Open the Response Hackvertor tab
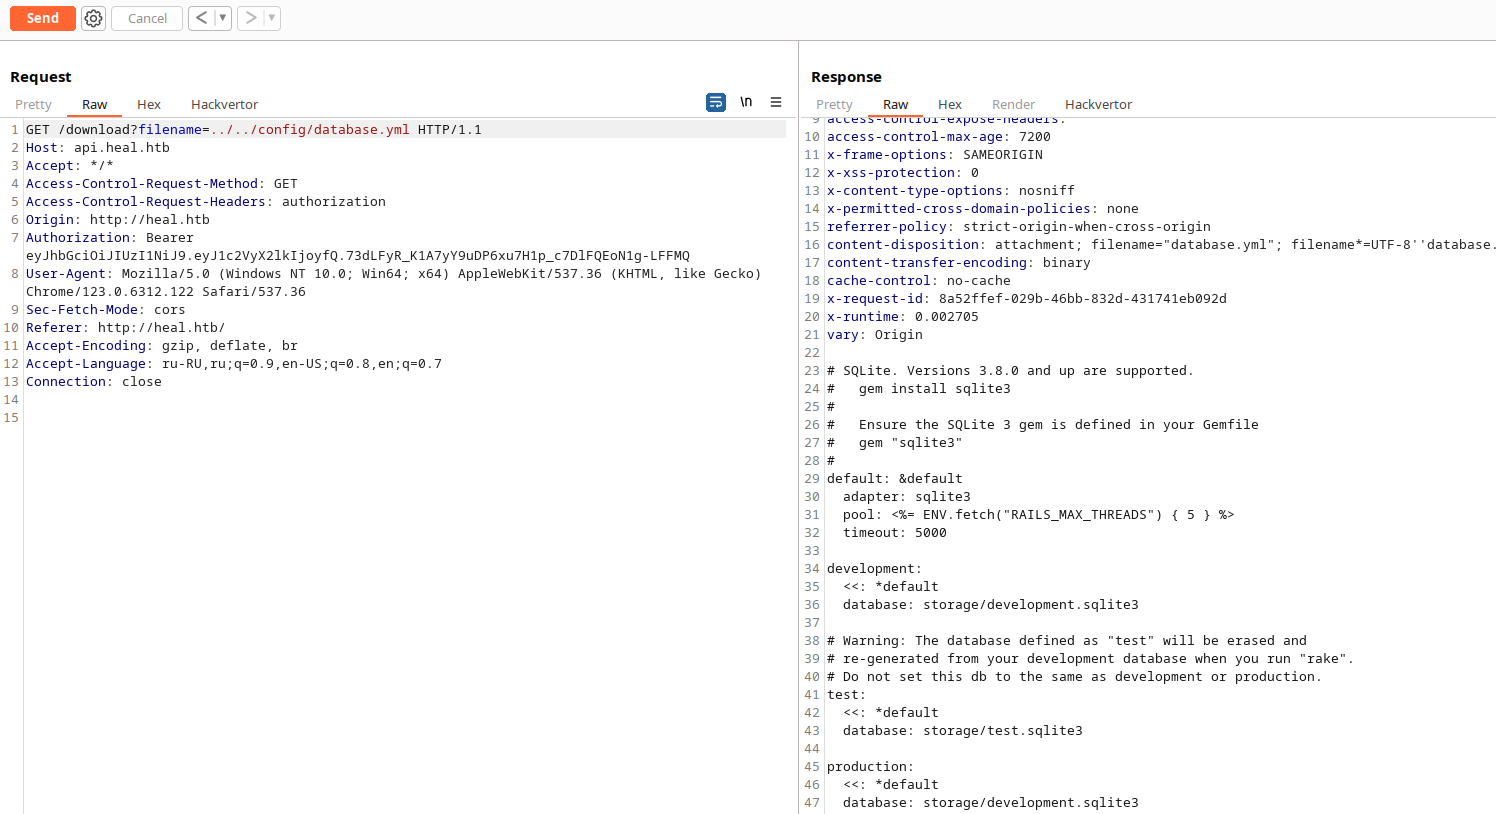The width and height of the screenshot is (1496, 814). point(1098,104)
